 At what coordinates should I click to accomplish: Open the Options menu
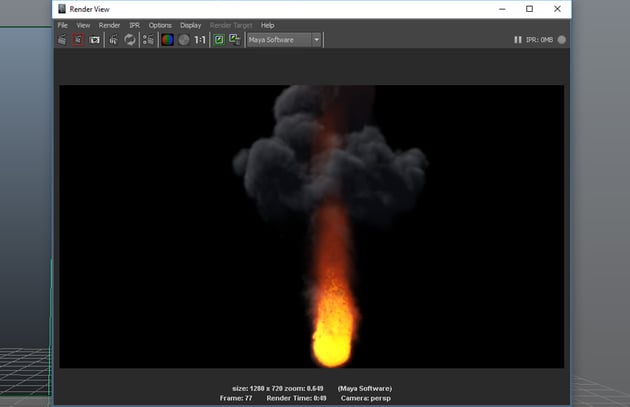click(160, 25)
